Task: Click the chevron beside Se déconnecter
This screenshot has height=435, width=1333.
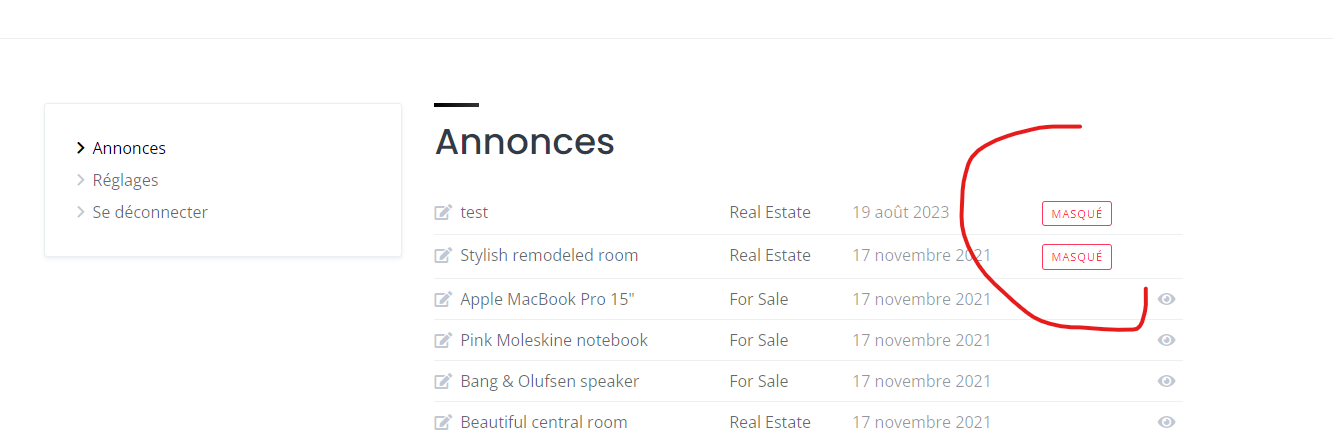Action: tap(81, 212)
